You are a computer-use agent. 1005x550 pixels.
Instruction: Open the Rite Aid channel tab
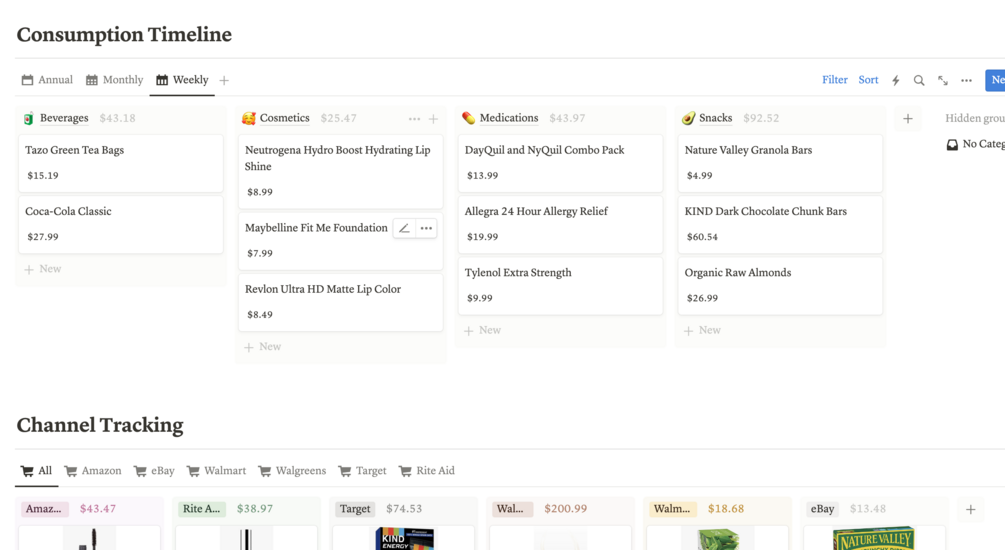[426, 471]
